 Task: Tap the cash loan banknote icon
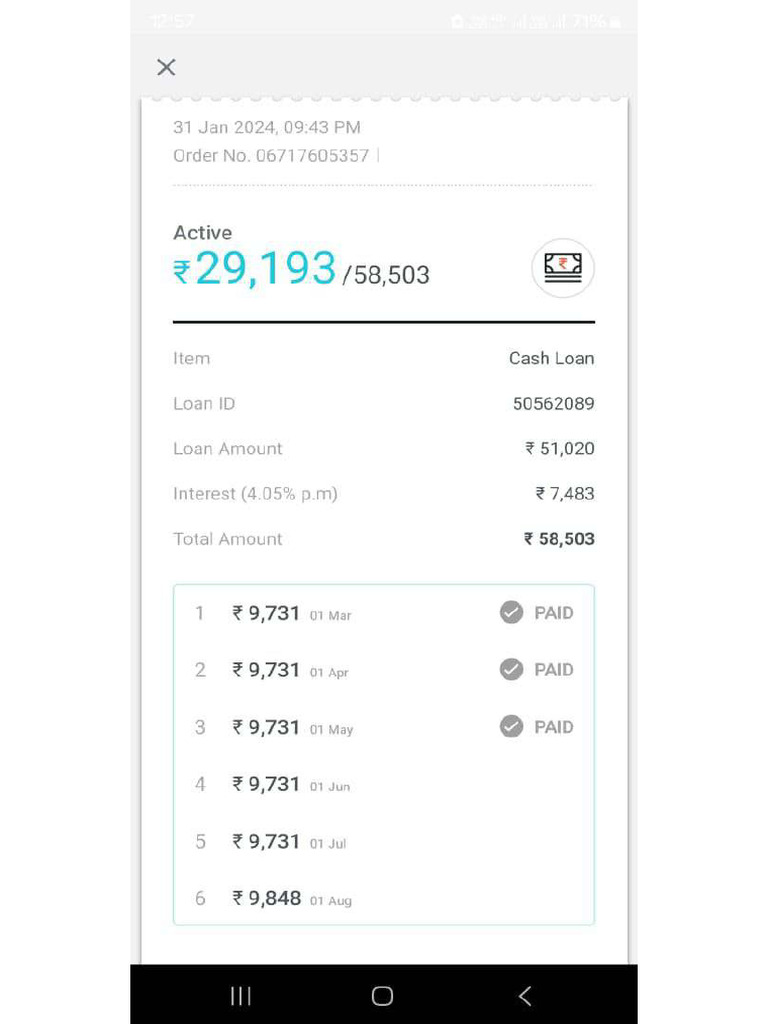click(562, 267)
